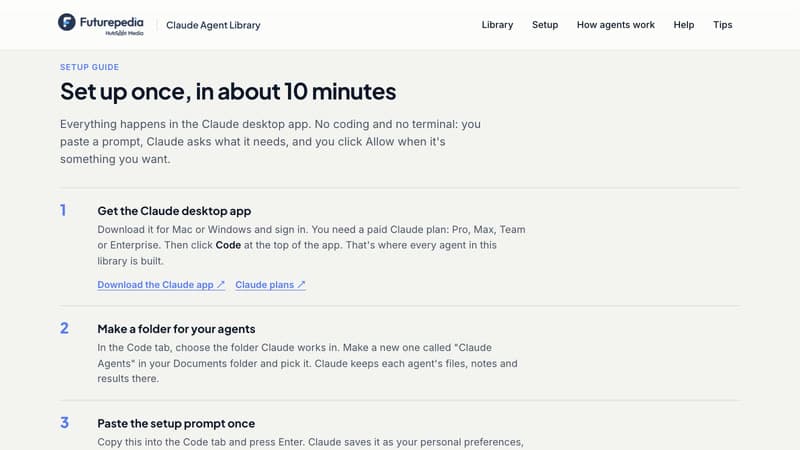This screenshot has width=800, height=450.
Task: Click the Futurepedia wordmark text
Action: click(112, 22)
